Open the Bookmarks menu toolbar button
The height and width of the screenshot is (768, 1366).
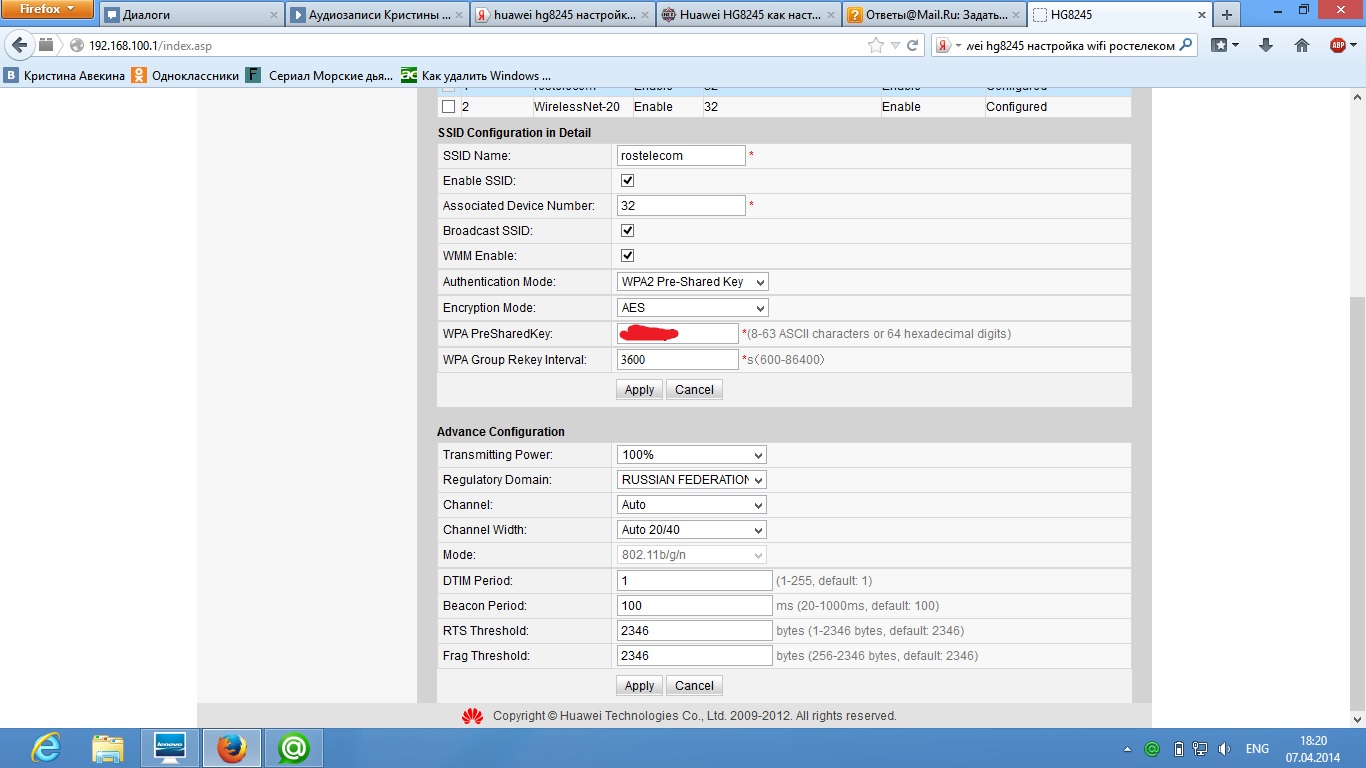point(1225,45)
